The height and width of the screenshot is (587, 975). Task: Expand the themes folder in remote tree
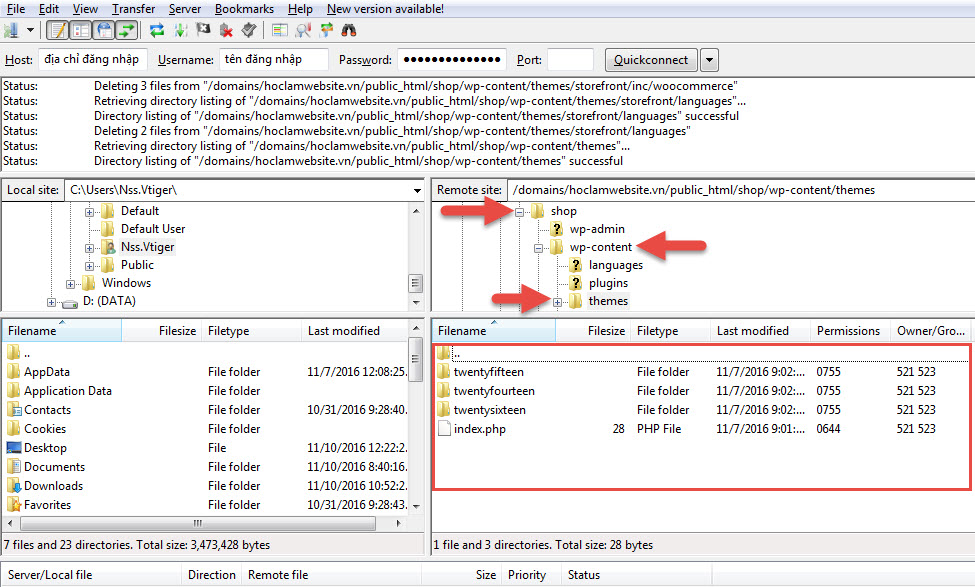[557, 301]
